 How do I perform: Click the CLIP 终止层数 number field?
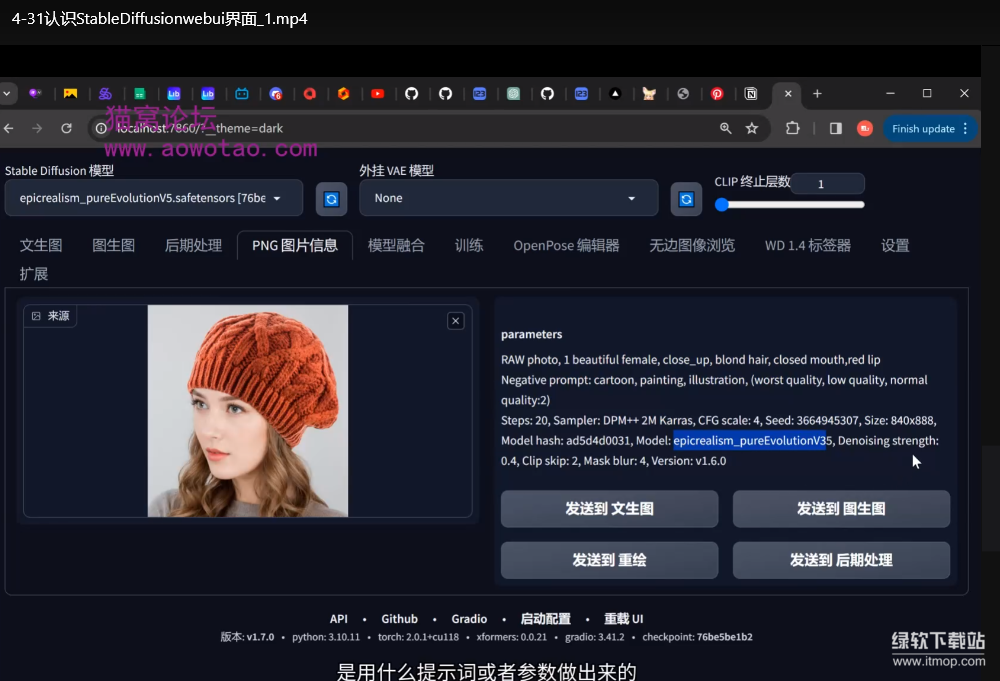point(826,184)
